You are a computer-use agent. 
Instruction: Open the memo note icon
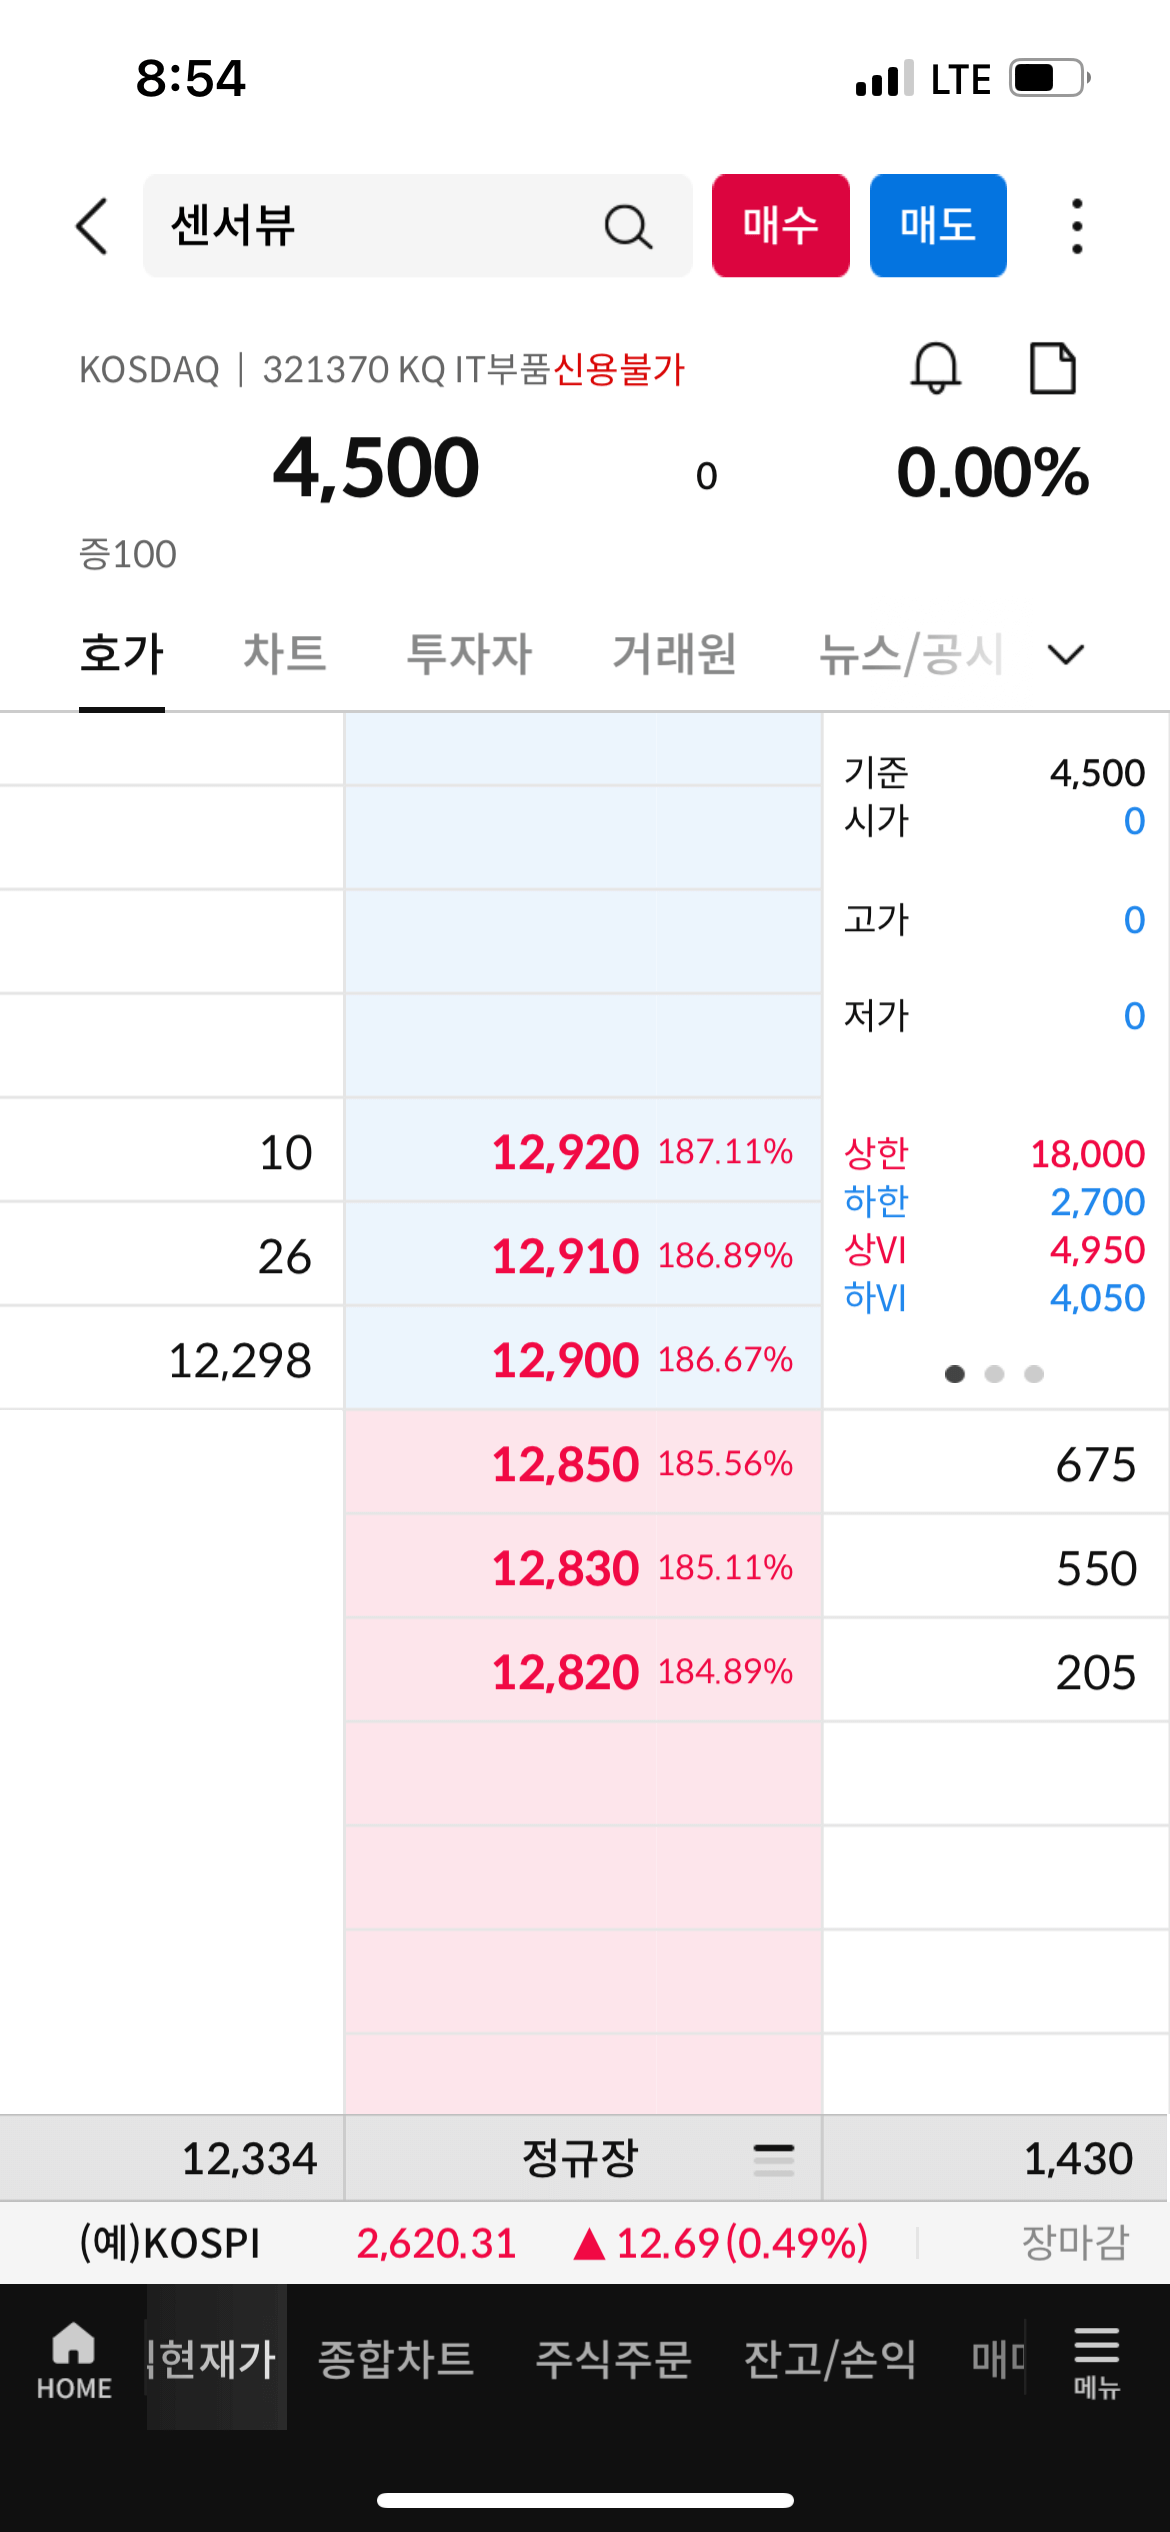1052,368
